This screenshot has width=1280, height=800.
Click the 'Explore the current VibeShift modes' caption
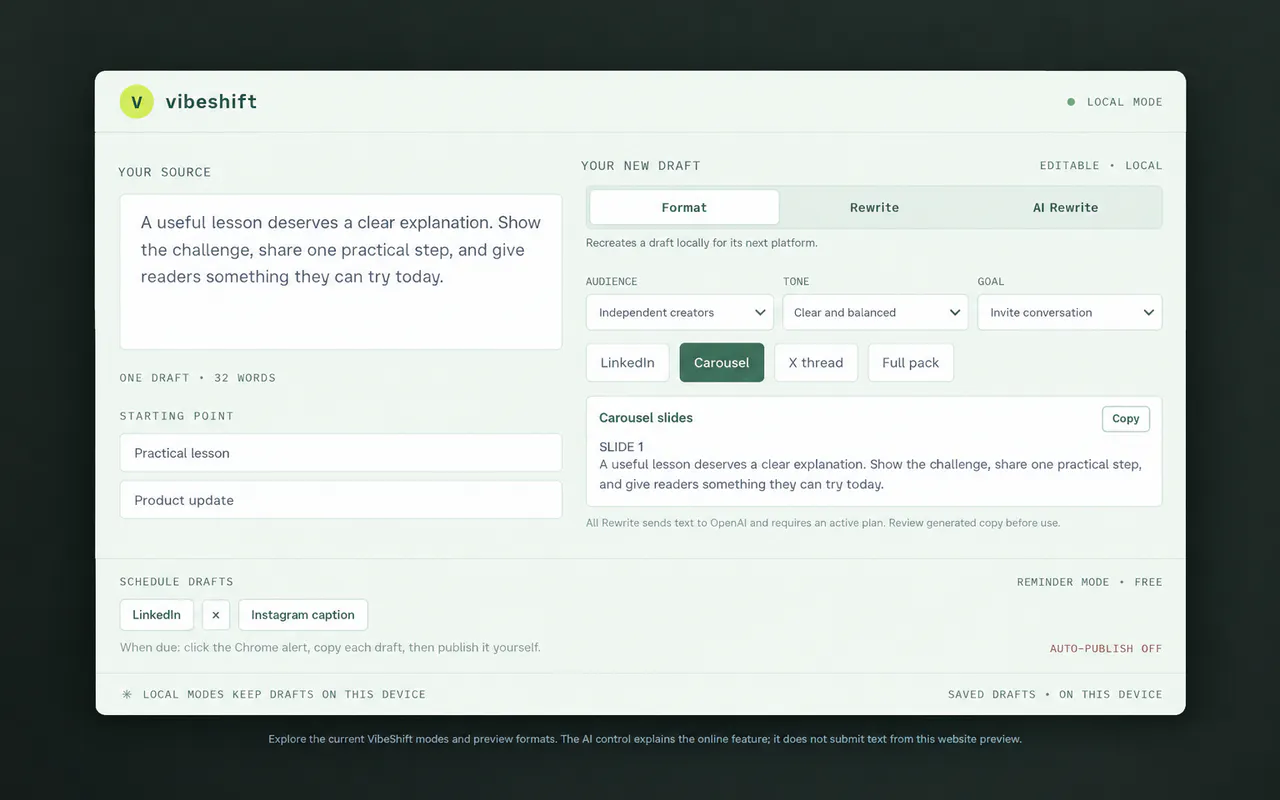pyautogui.click(x=645, y=739)
